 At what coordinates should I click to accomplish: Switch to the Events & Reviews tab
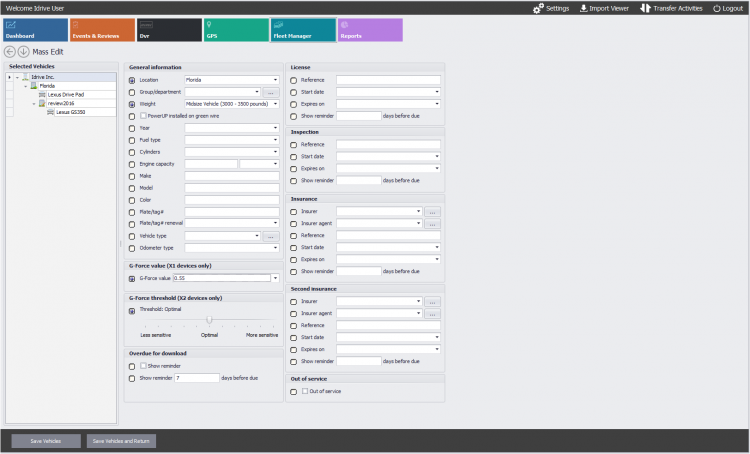tap(100, 30)
